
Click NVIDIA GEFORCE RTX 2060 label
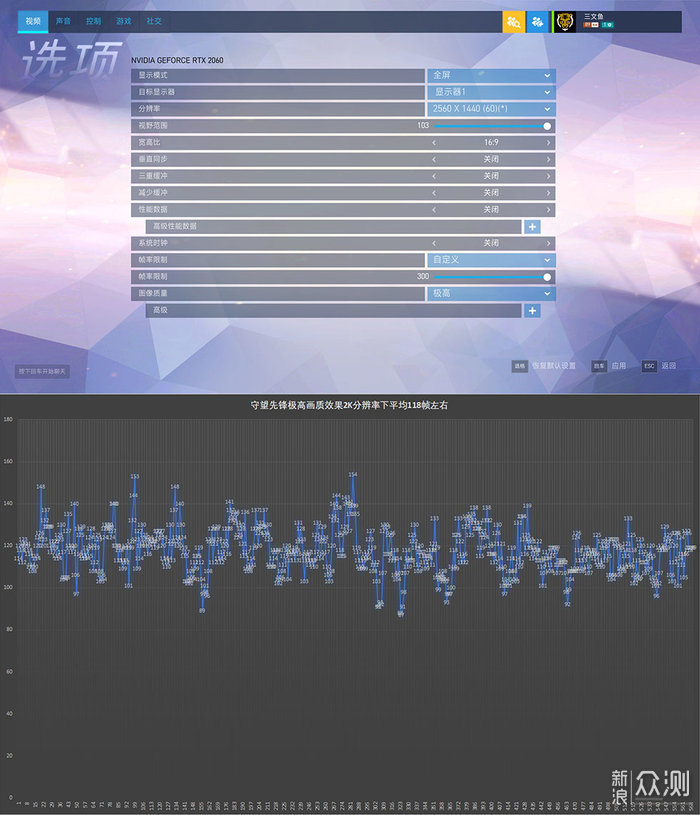177,60
